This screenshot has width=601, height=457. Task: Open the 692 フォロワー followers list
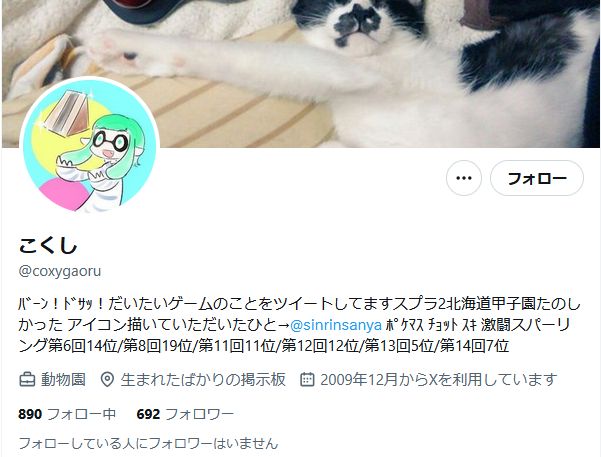[185, 414]
